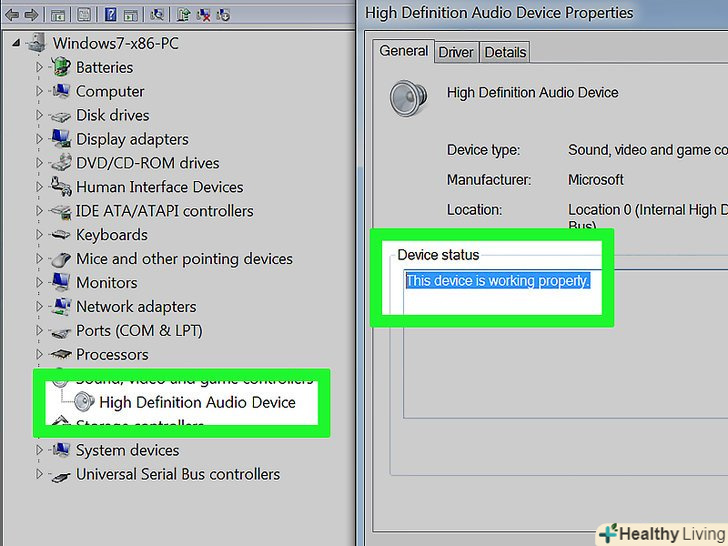The image size is (728, 546).
Task: Select the Processors tree item label
Action: tap(112, 354)
